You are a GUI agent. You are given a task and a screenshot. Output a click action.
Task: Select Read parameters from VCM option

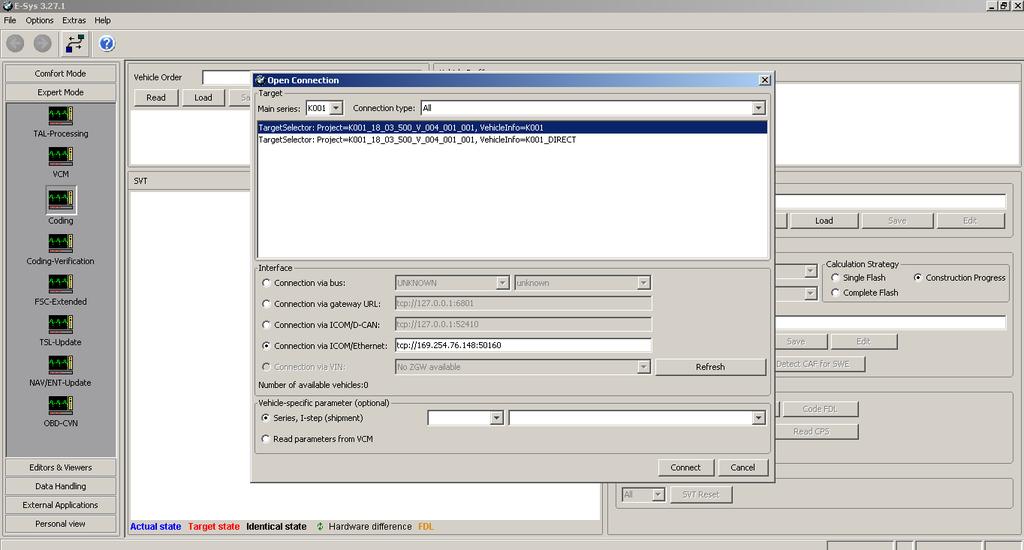(x=266, y=439)
